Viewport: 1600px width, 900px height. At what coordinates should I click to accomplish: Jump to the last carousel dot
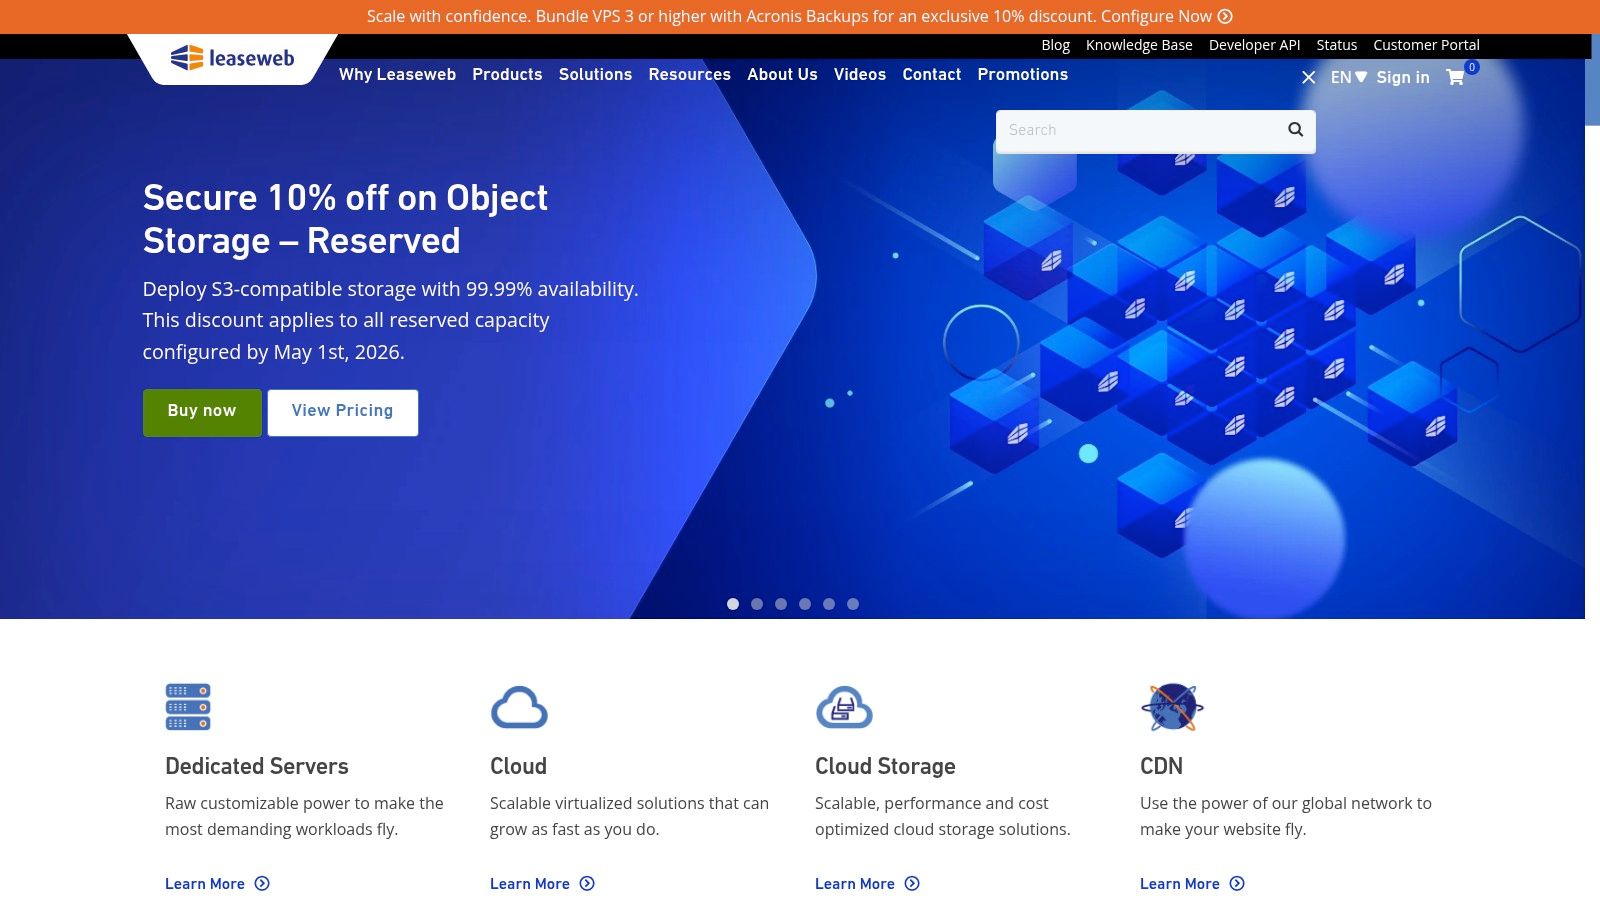[x=853, y=604]
